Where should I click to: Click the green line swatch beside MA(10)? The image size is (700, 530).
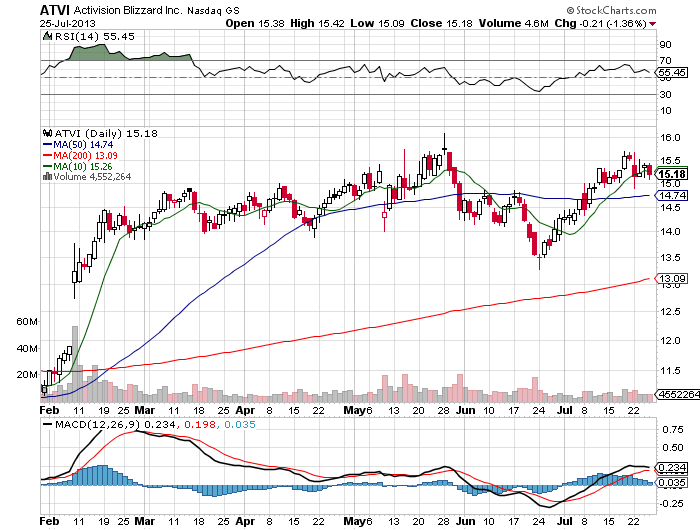[47, 167]
